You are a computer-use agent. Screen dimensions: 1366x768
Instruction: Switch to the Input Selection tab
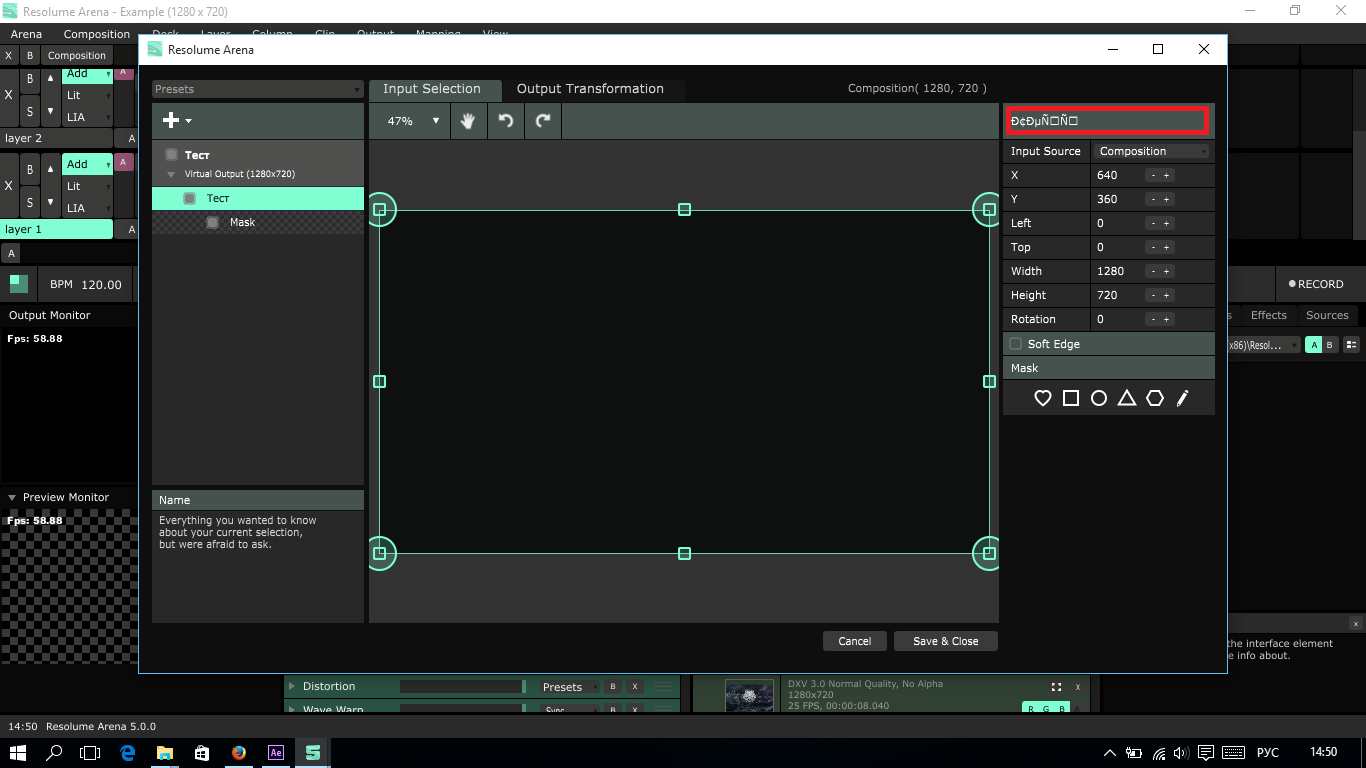coord(432,89)
